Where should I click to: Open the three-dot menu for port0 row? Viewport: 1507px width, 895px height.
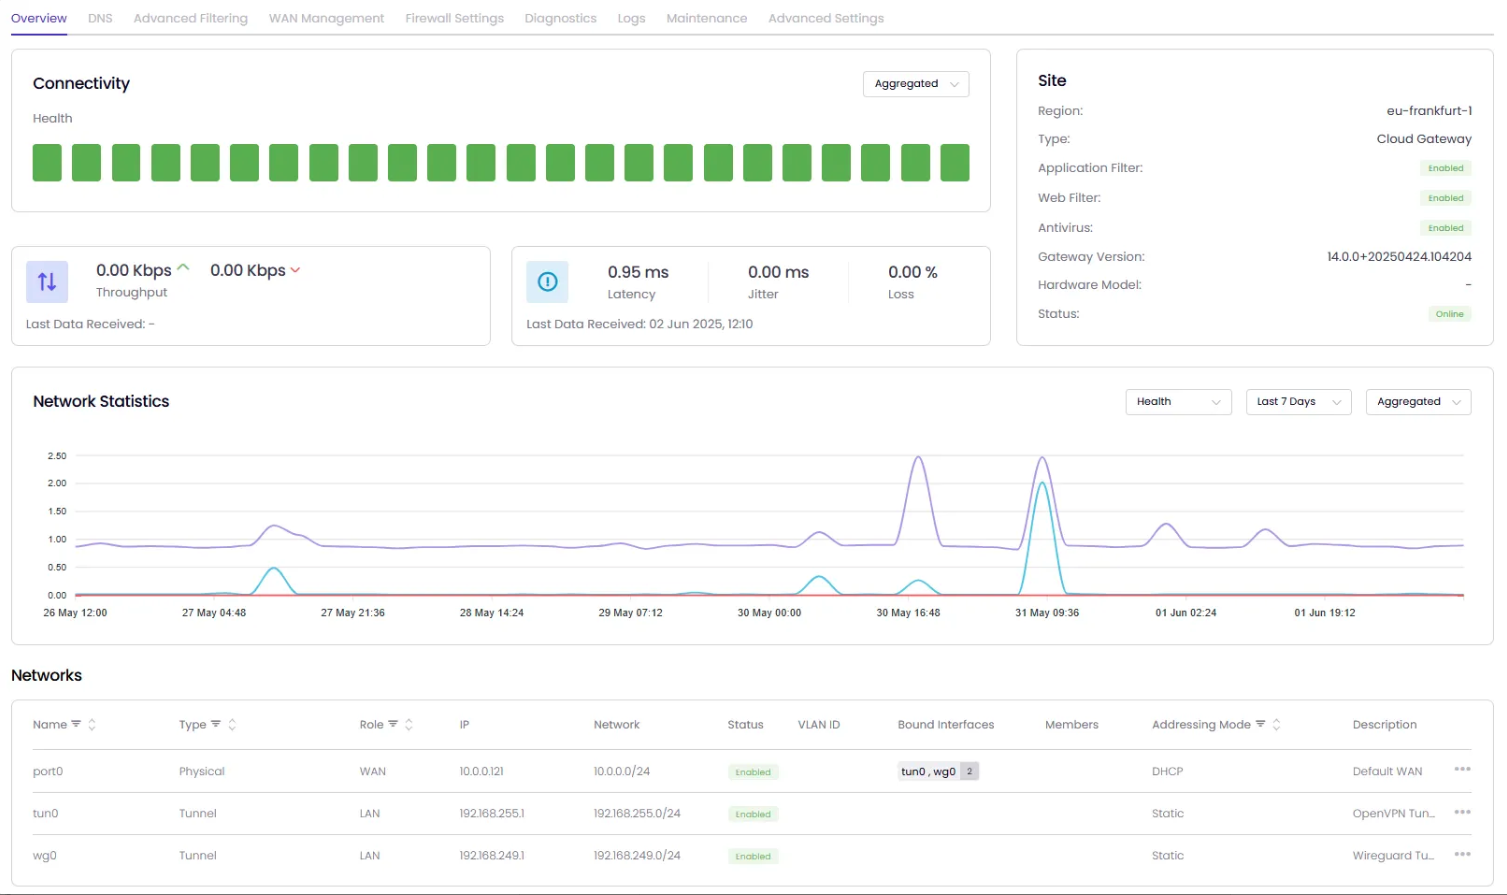tap(1462, 769)
